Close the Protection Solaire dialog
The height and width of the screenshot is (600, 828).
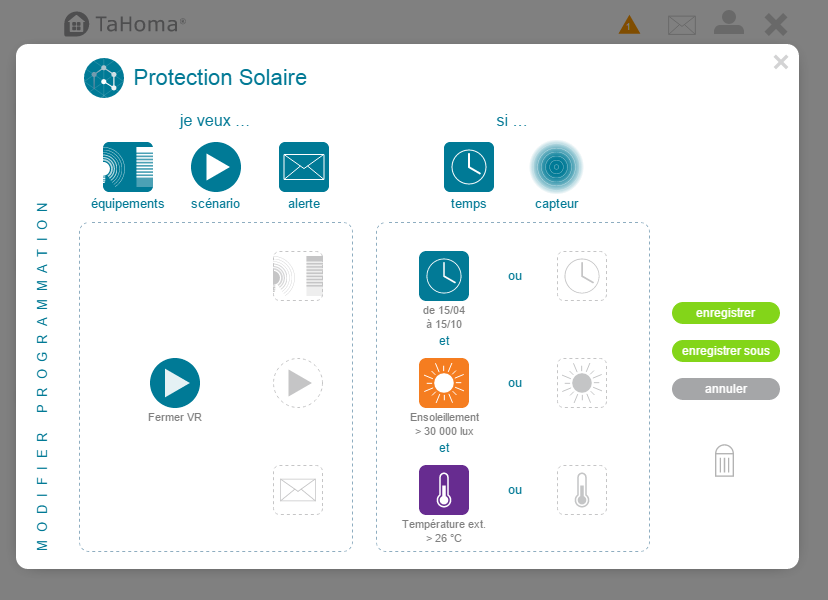pyautogui.click(x=781, y=62)
